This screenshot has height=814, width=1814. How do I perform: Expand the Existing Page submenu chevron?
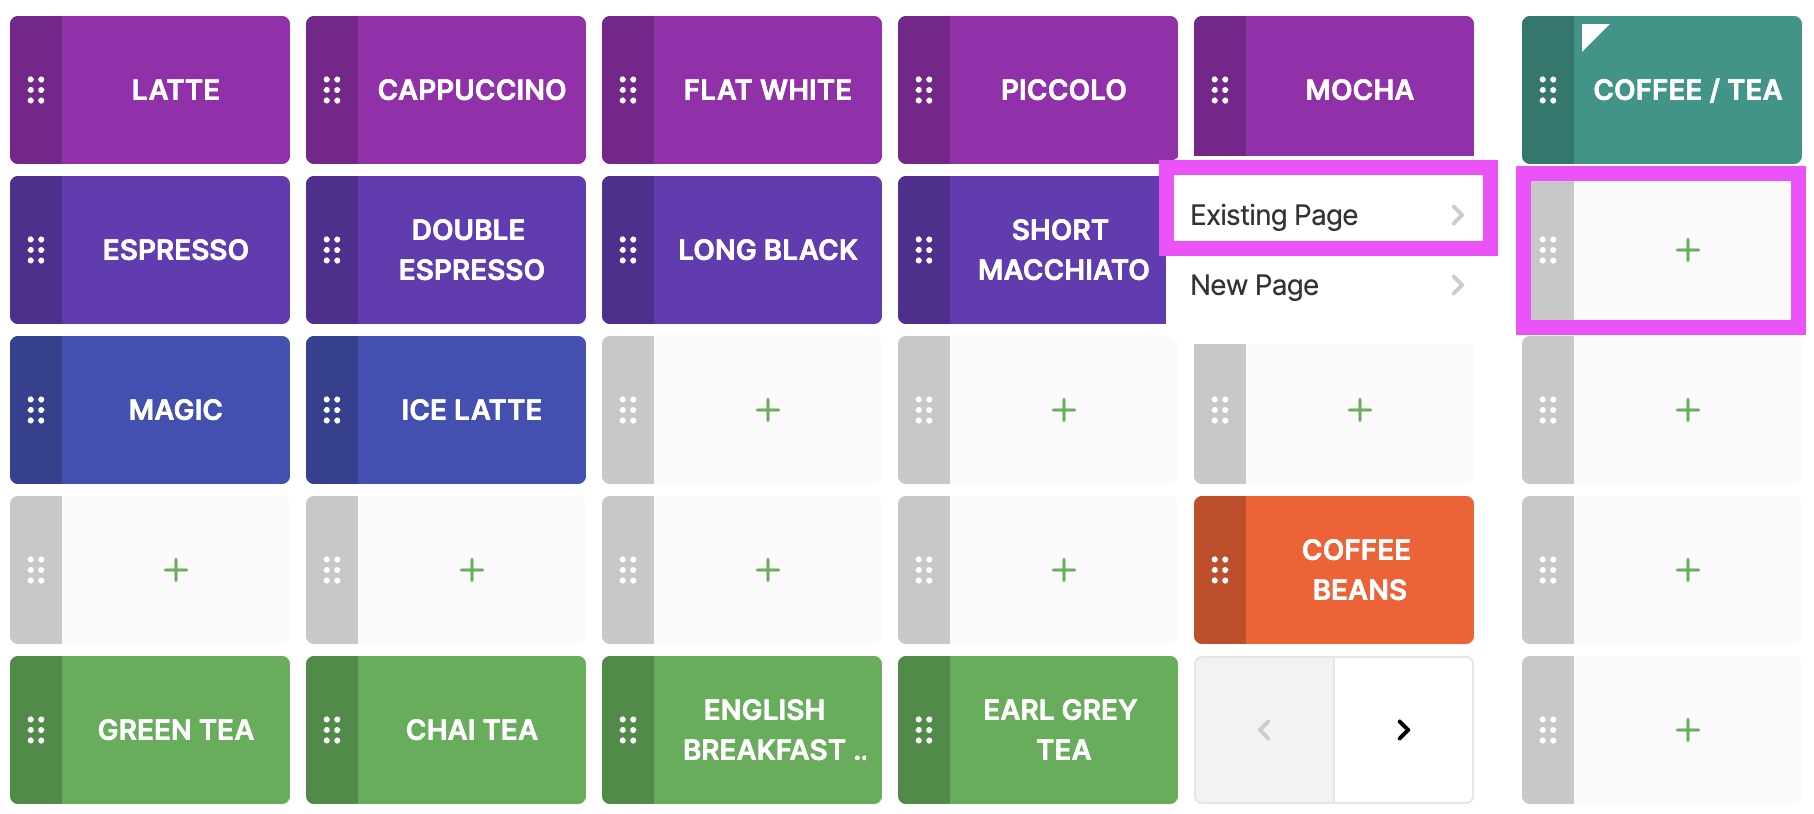tap(1457, 215)
